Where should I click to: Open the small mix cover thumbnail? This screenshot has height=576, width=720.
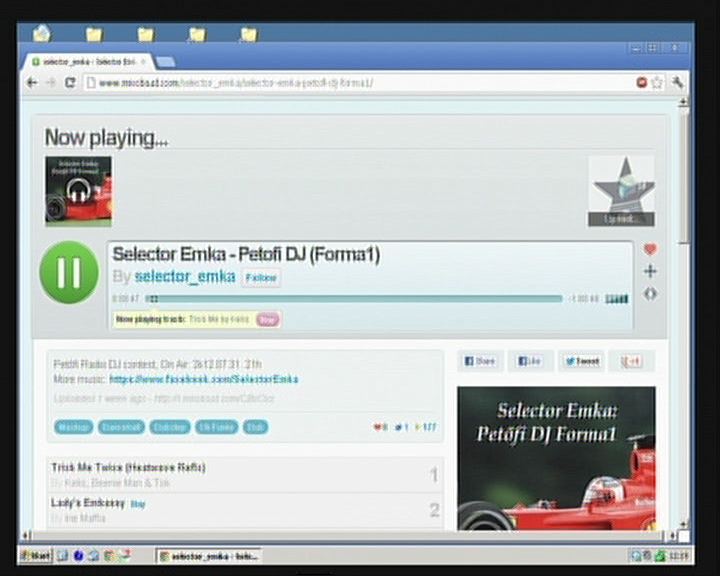pyautogui.click(x=78, y=191)
